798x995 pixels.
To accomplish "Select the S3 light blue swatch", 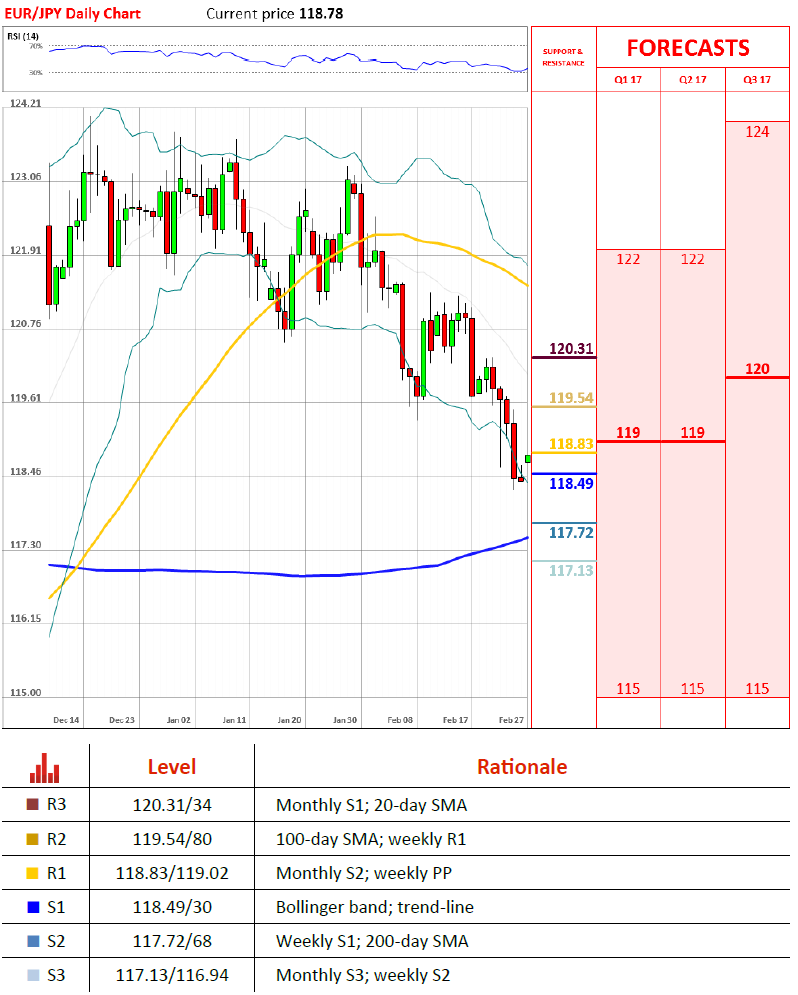I will click(34, 975).
